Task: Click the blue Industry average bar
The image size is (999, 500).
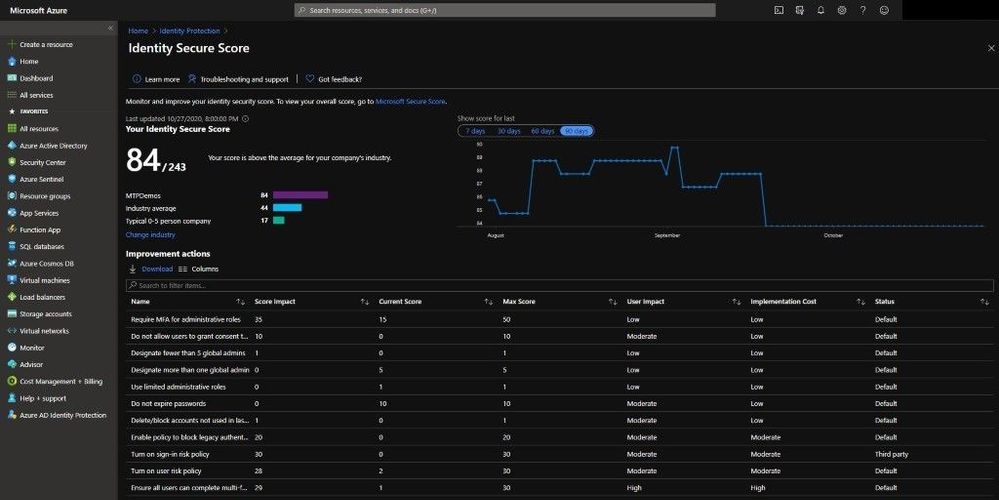Action: [x=287, y=208]
